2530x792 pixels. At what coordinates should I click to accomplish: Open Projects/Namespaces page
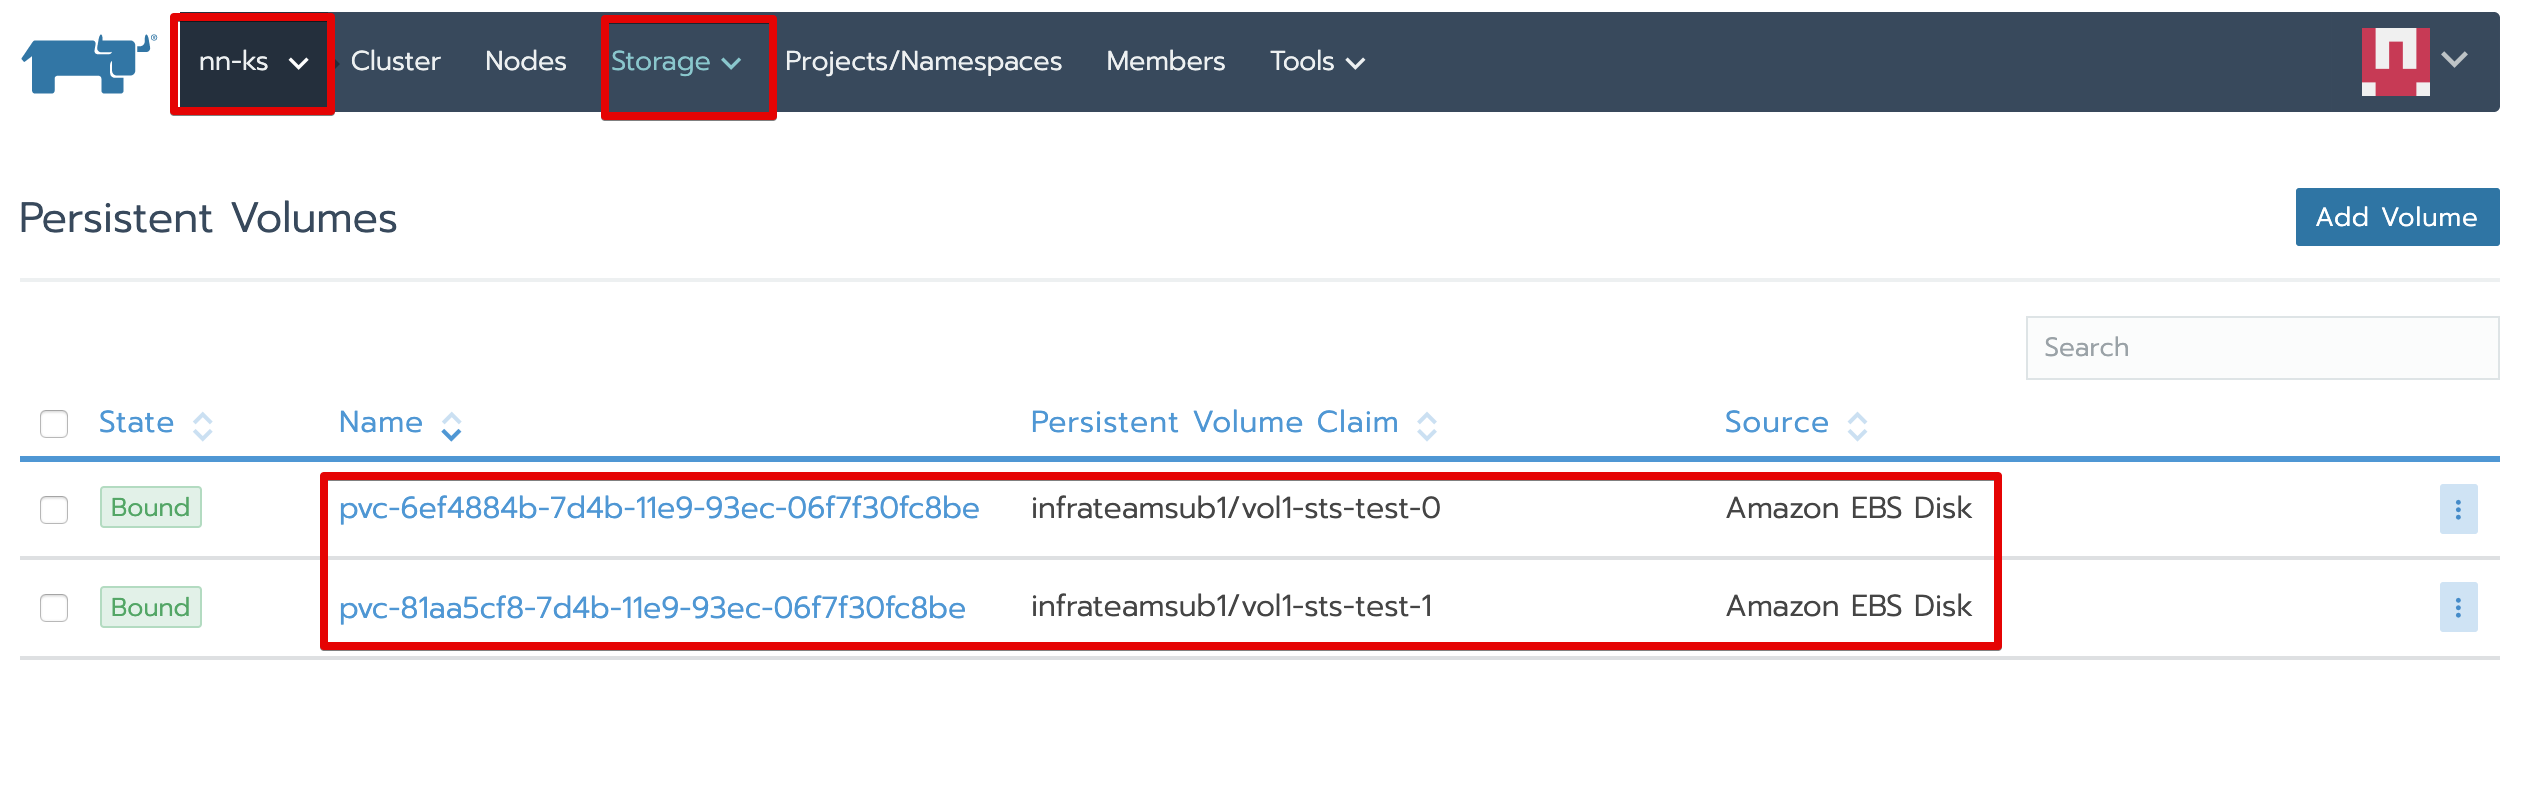(x=922, y=62)
